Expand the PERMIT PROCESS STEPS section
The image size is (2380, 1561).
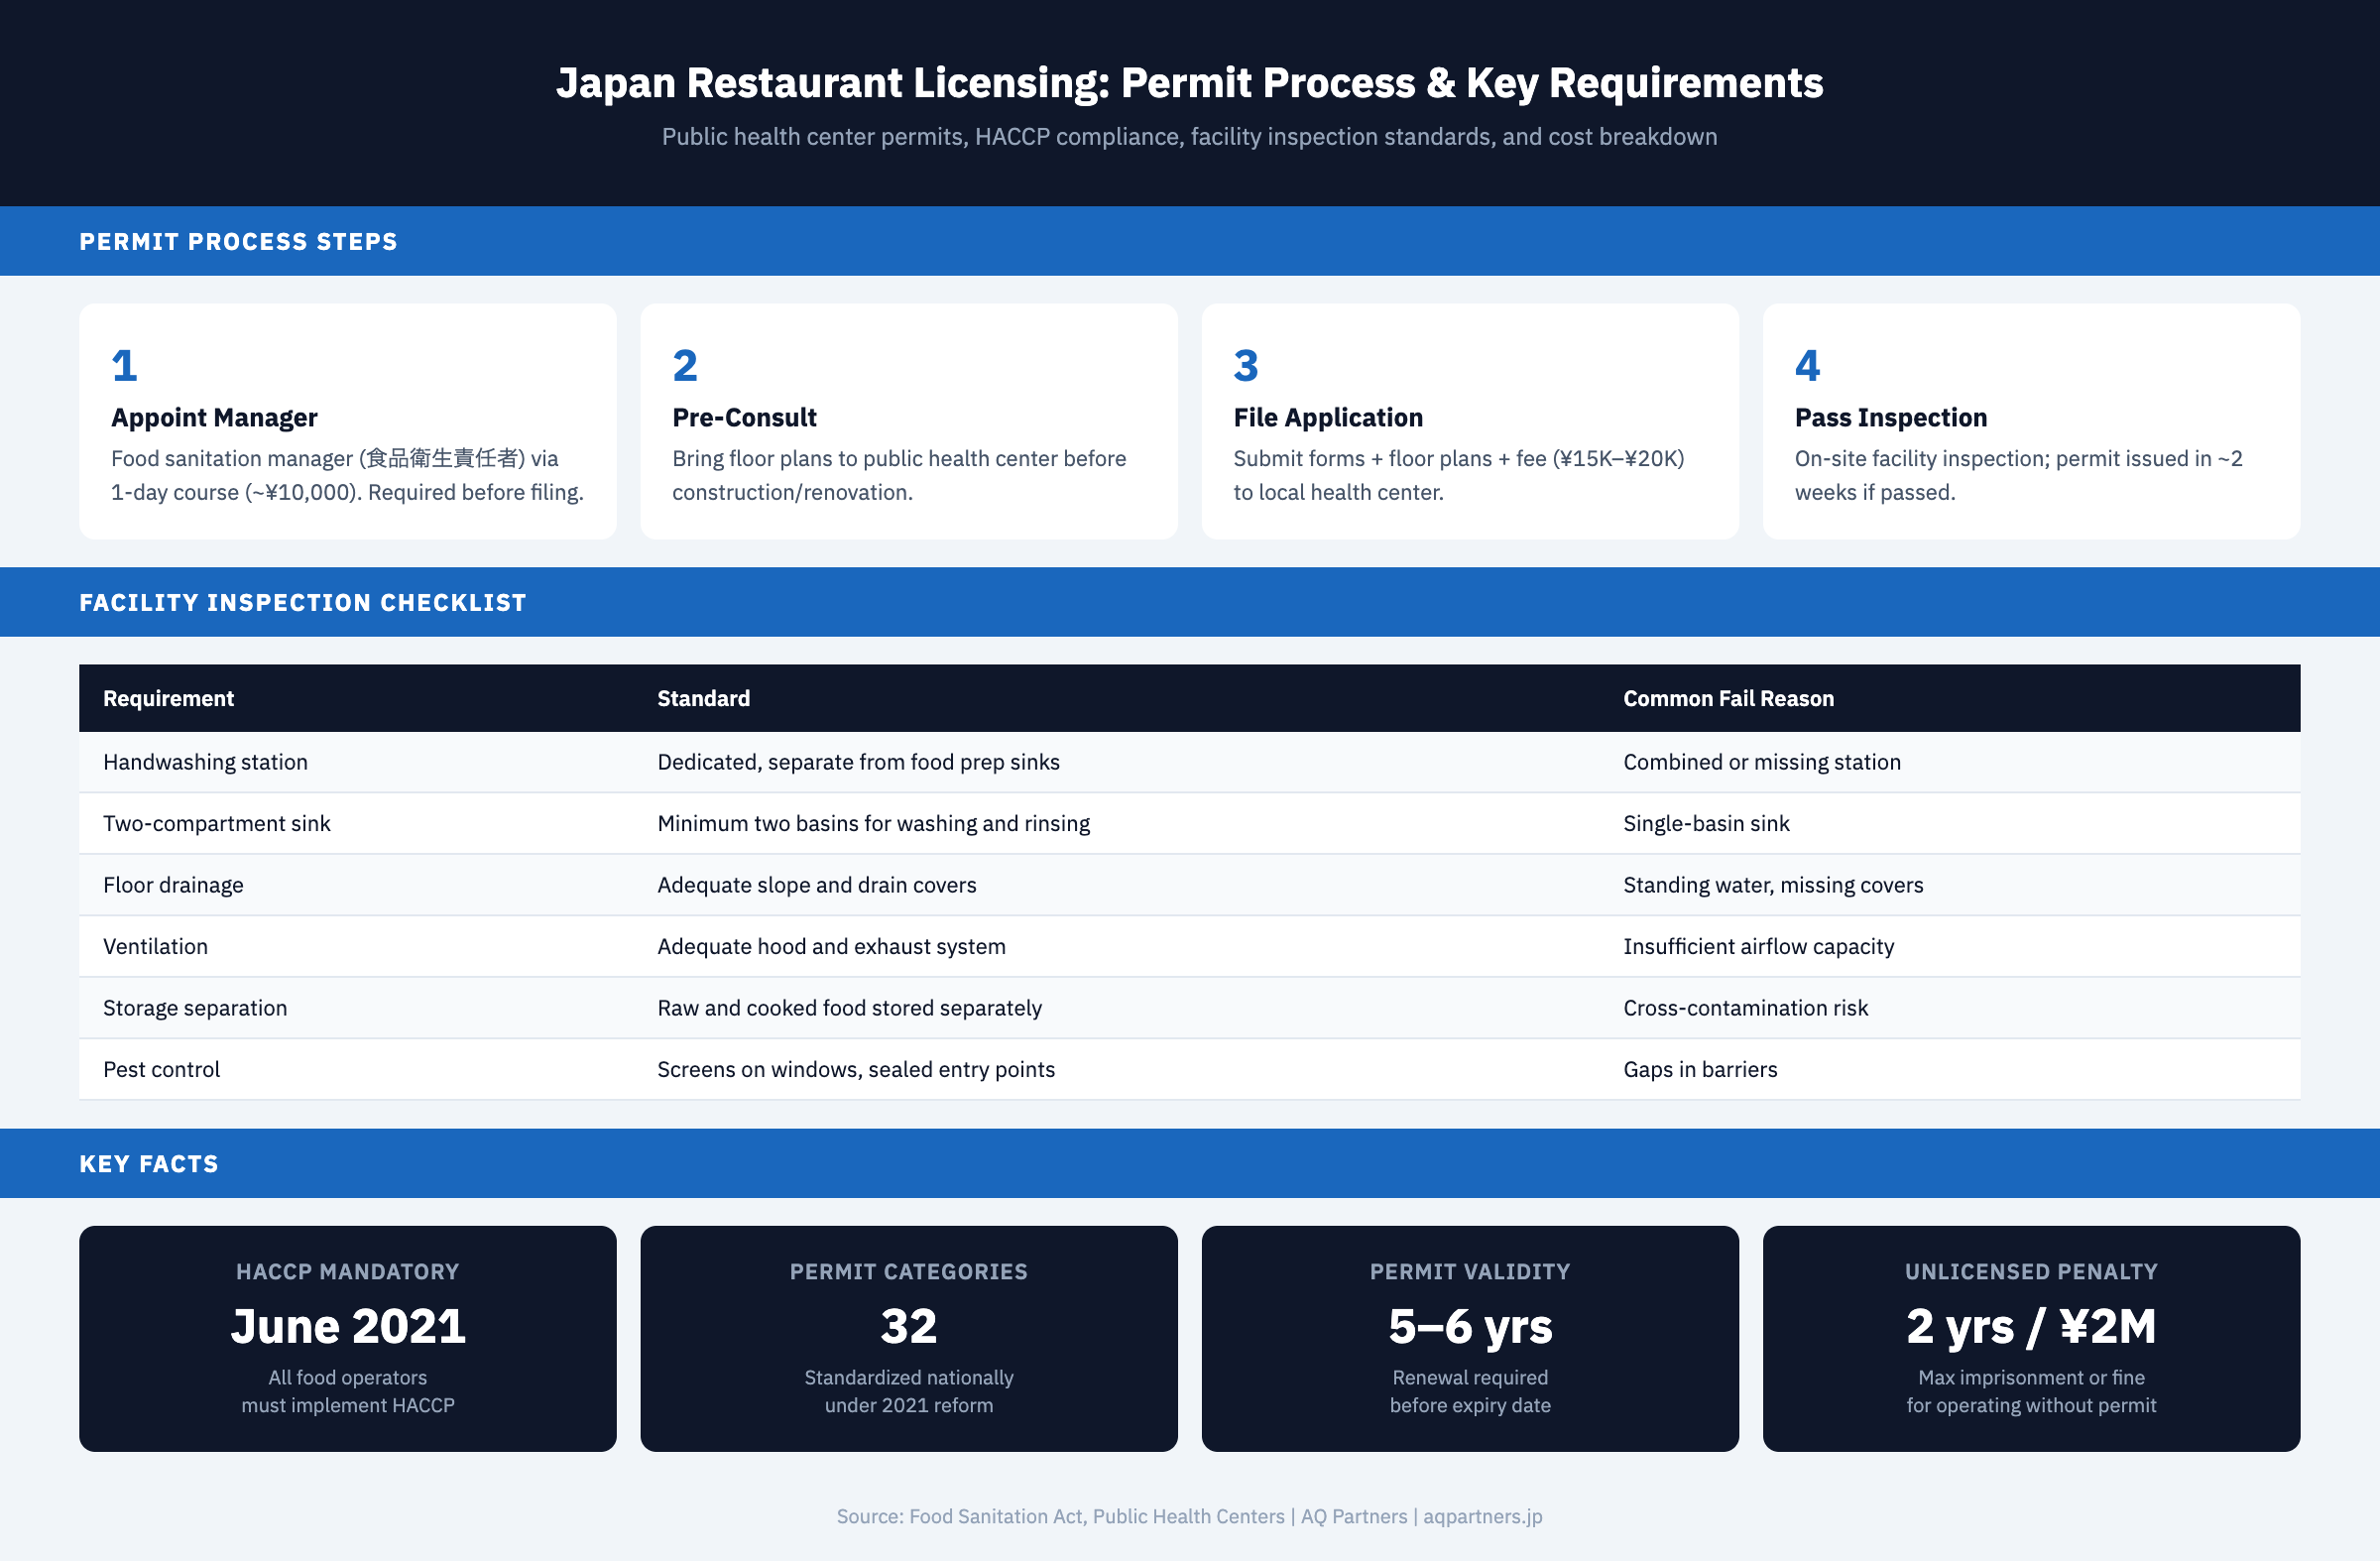tap(238, 240)
